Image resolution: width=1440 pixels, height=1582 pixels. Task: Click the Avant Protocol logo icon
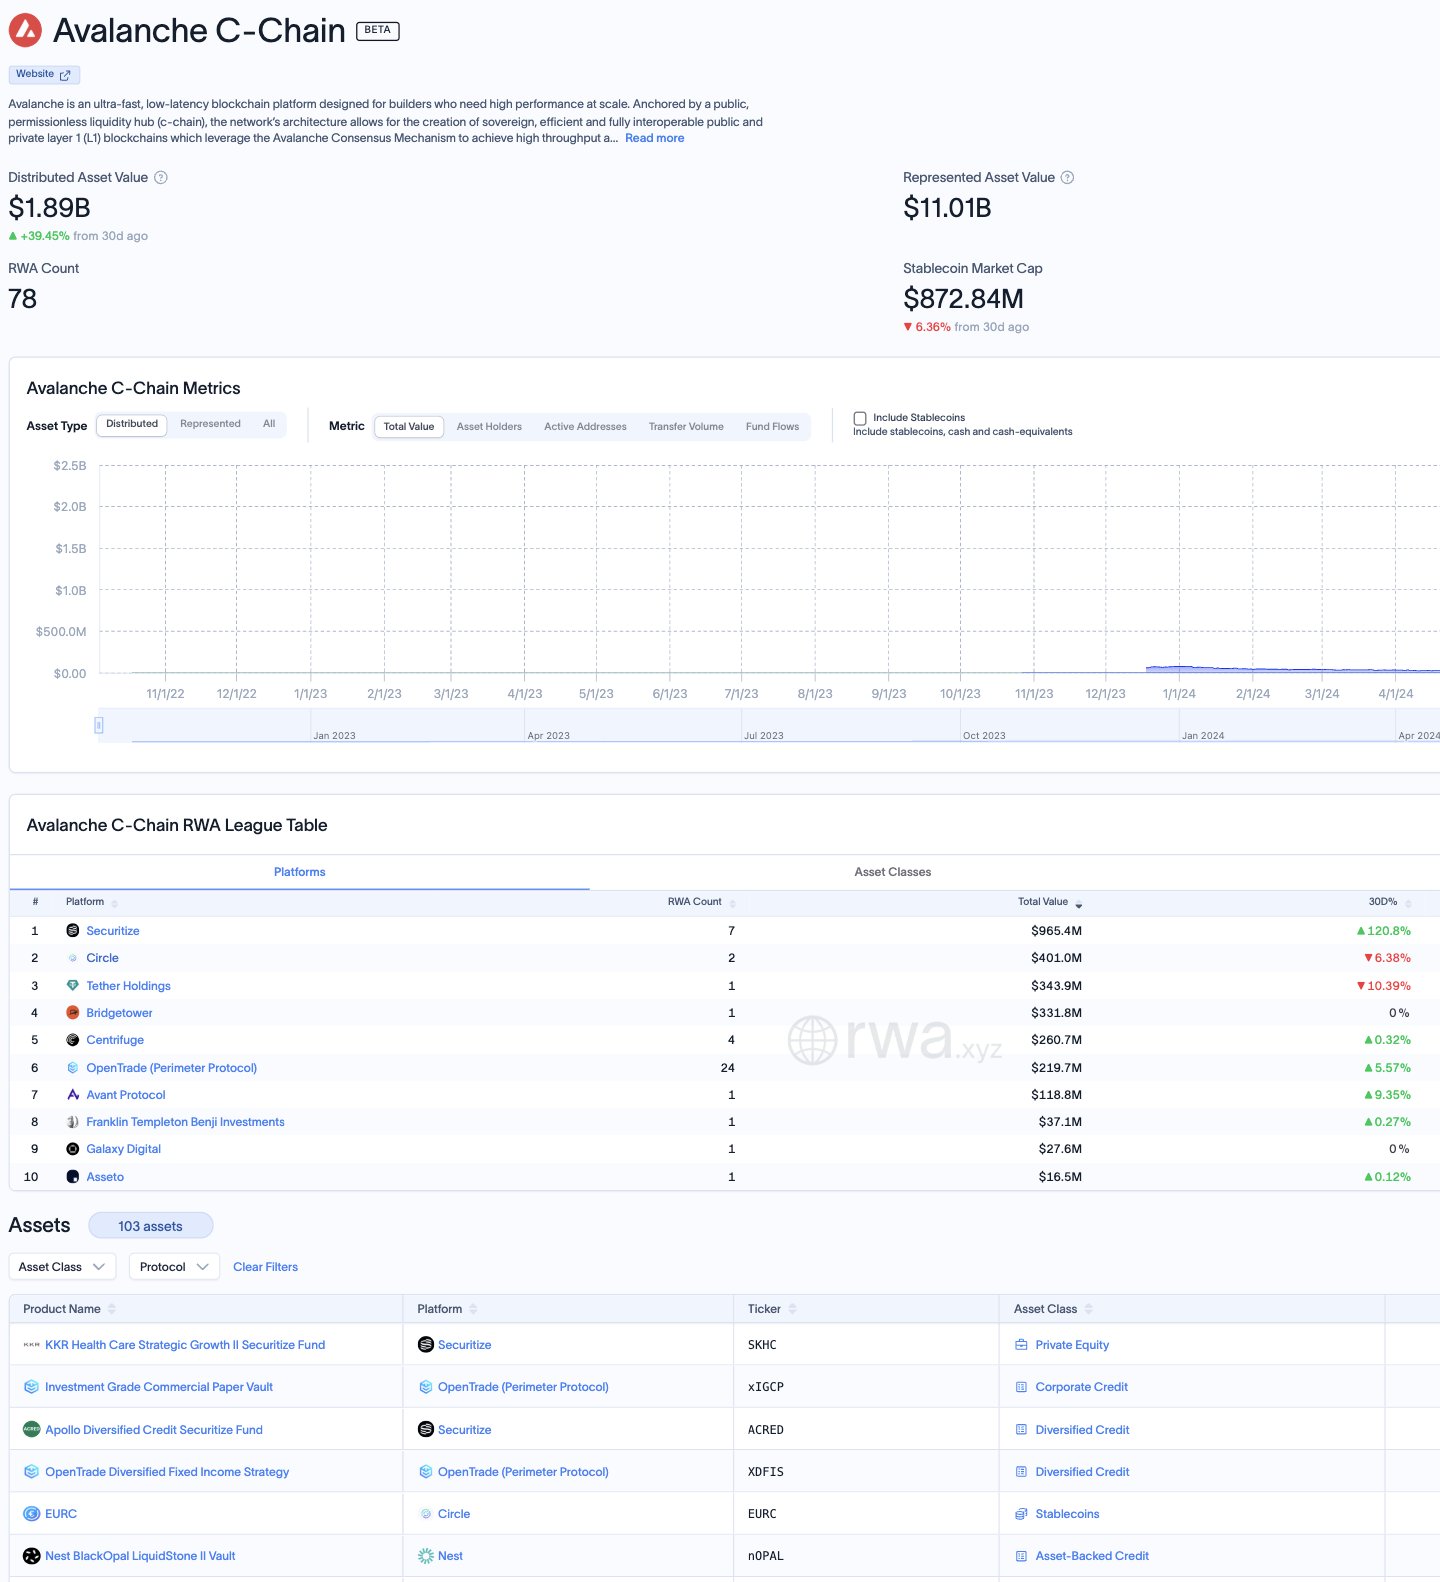[x=72, y=1095]
